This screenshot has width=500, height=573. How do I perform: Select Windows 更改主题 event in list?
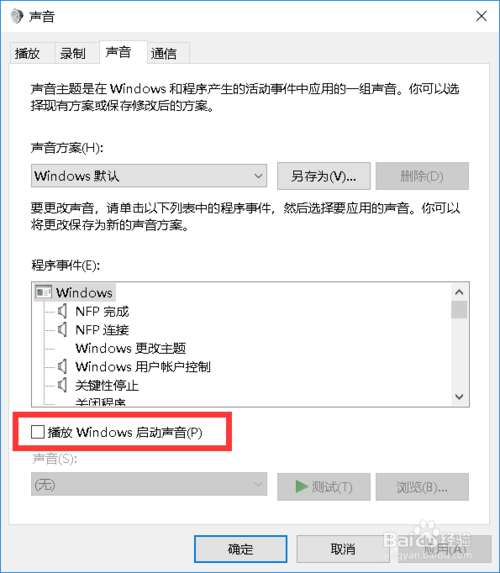coord(130,348)
